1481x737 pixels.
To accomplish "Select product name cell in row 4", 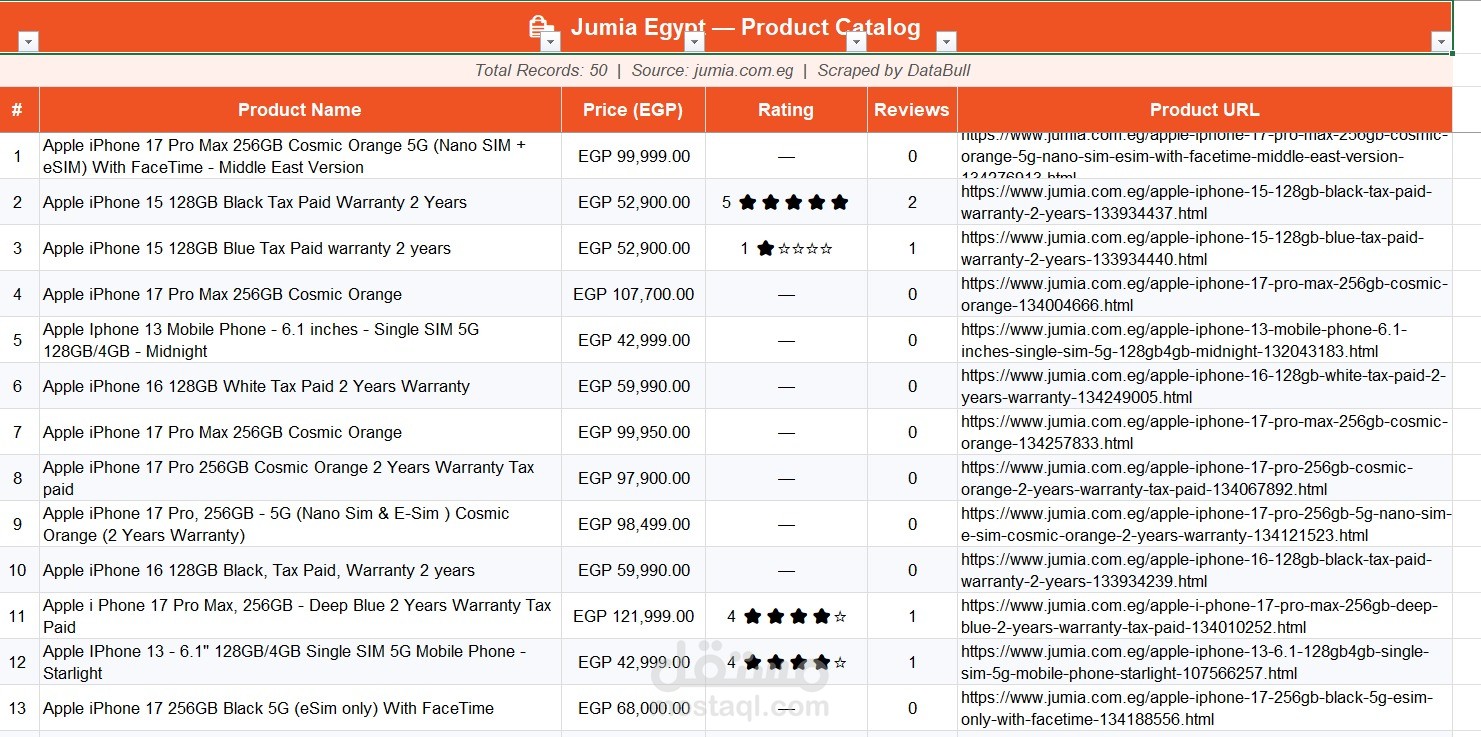I will click(x=300, y=294).
